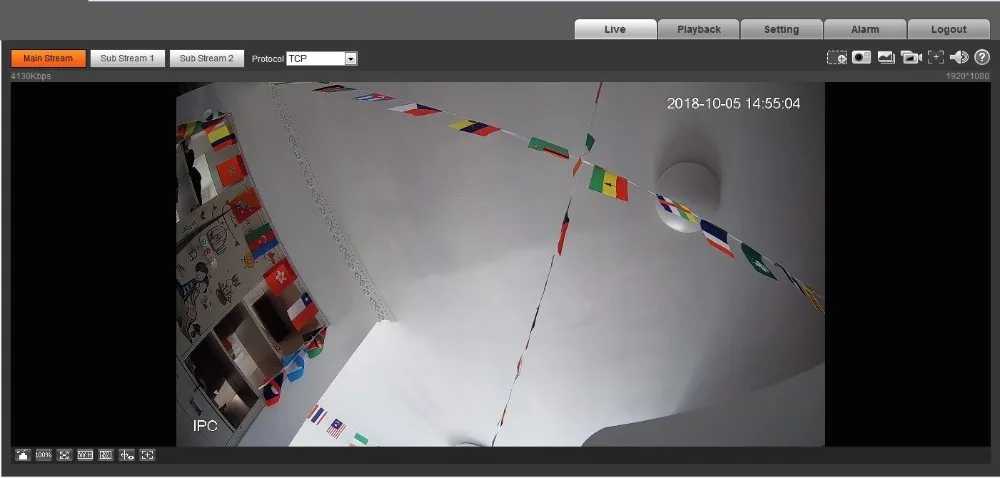Click the triple snapshot pictures icon
This screenshot has width=1000, height=478.
(x=886, y=57)
